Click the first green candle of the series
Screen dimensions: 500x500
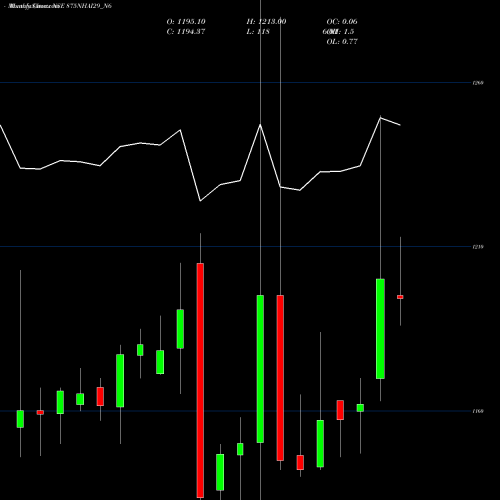point(20,419)
